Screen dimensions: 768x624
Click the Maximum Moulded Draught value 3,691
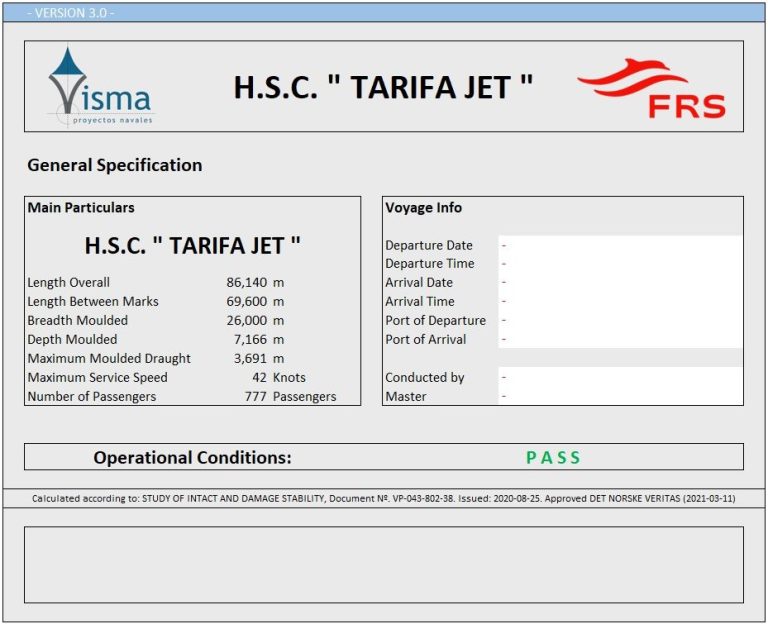click(x=250, y=359)
